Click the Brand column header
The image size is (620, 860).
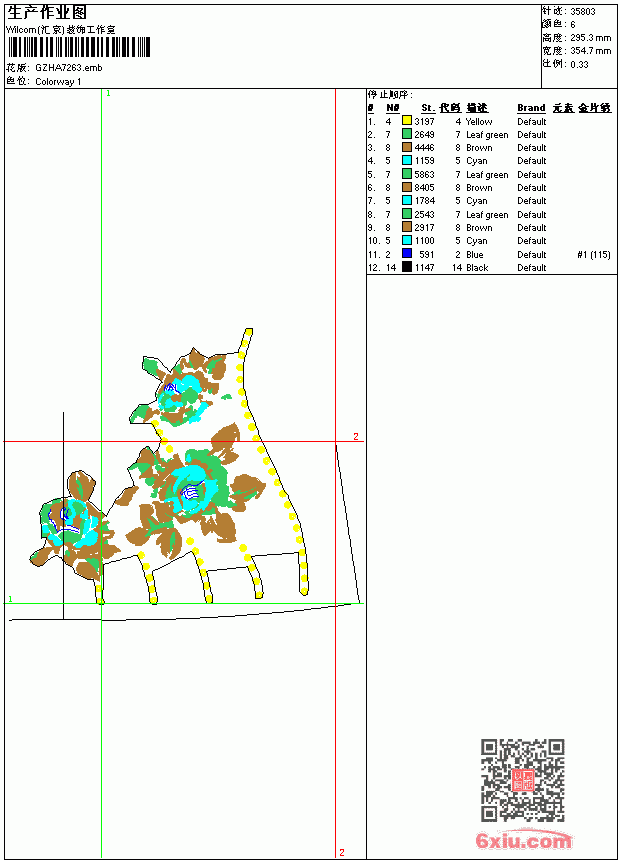click(531, 108)
